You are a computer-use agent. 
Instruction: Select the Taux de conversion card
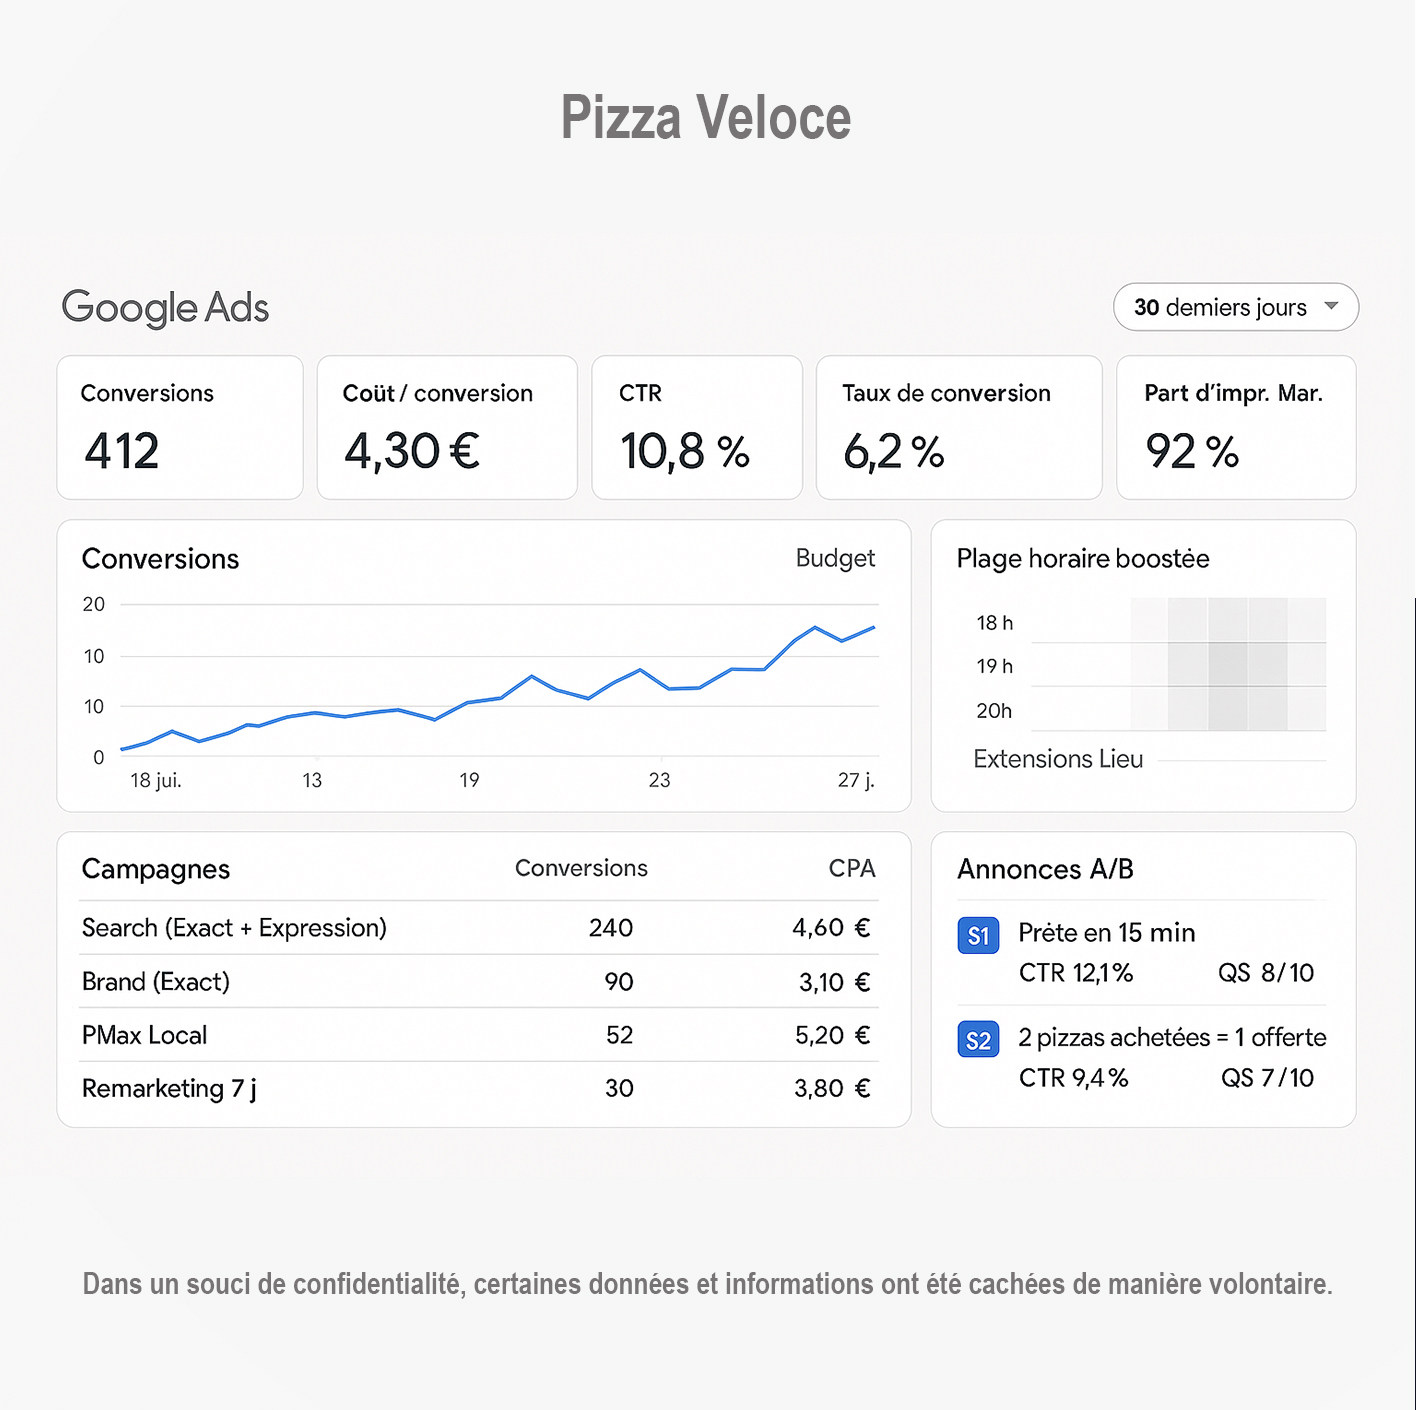959,427
